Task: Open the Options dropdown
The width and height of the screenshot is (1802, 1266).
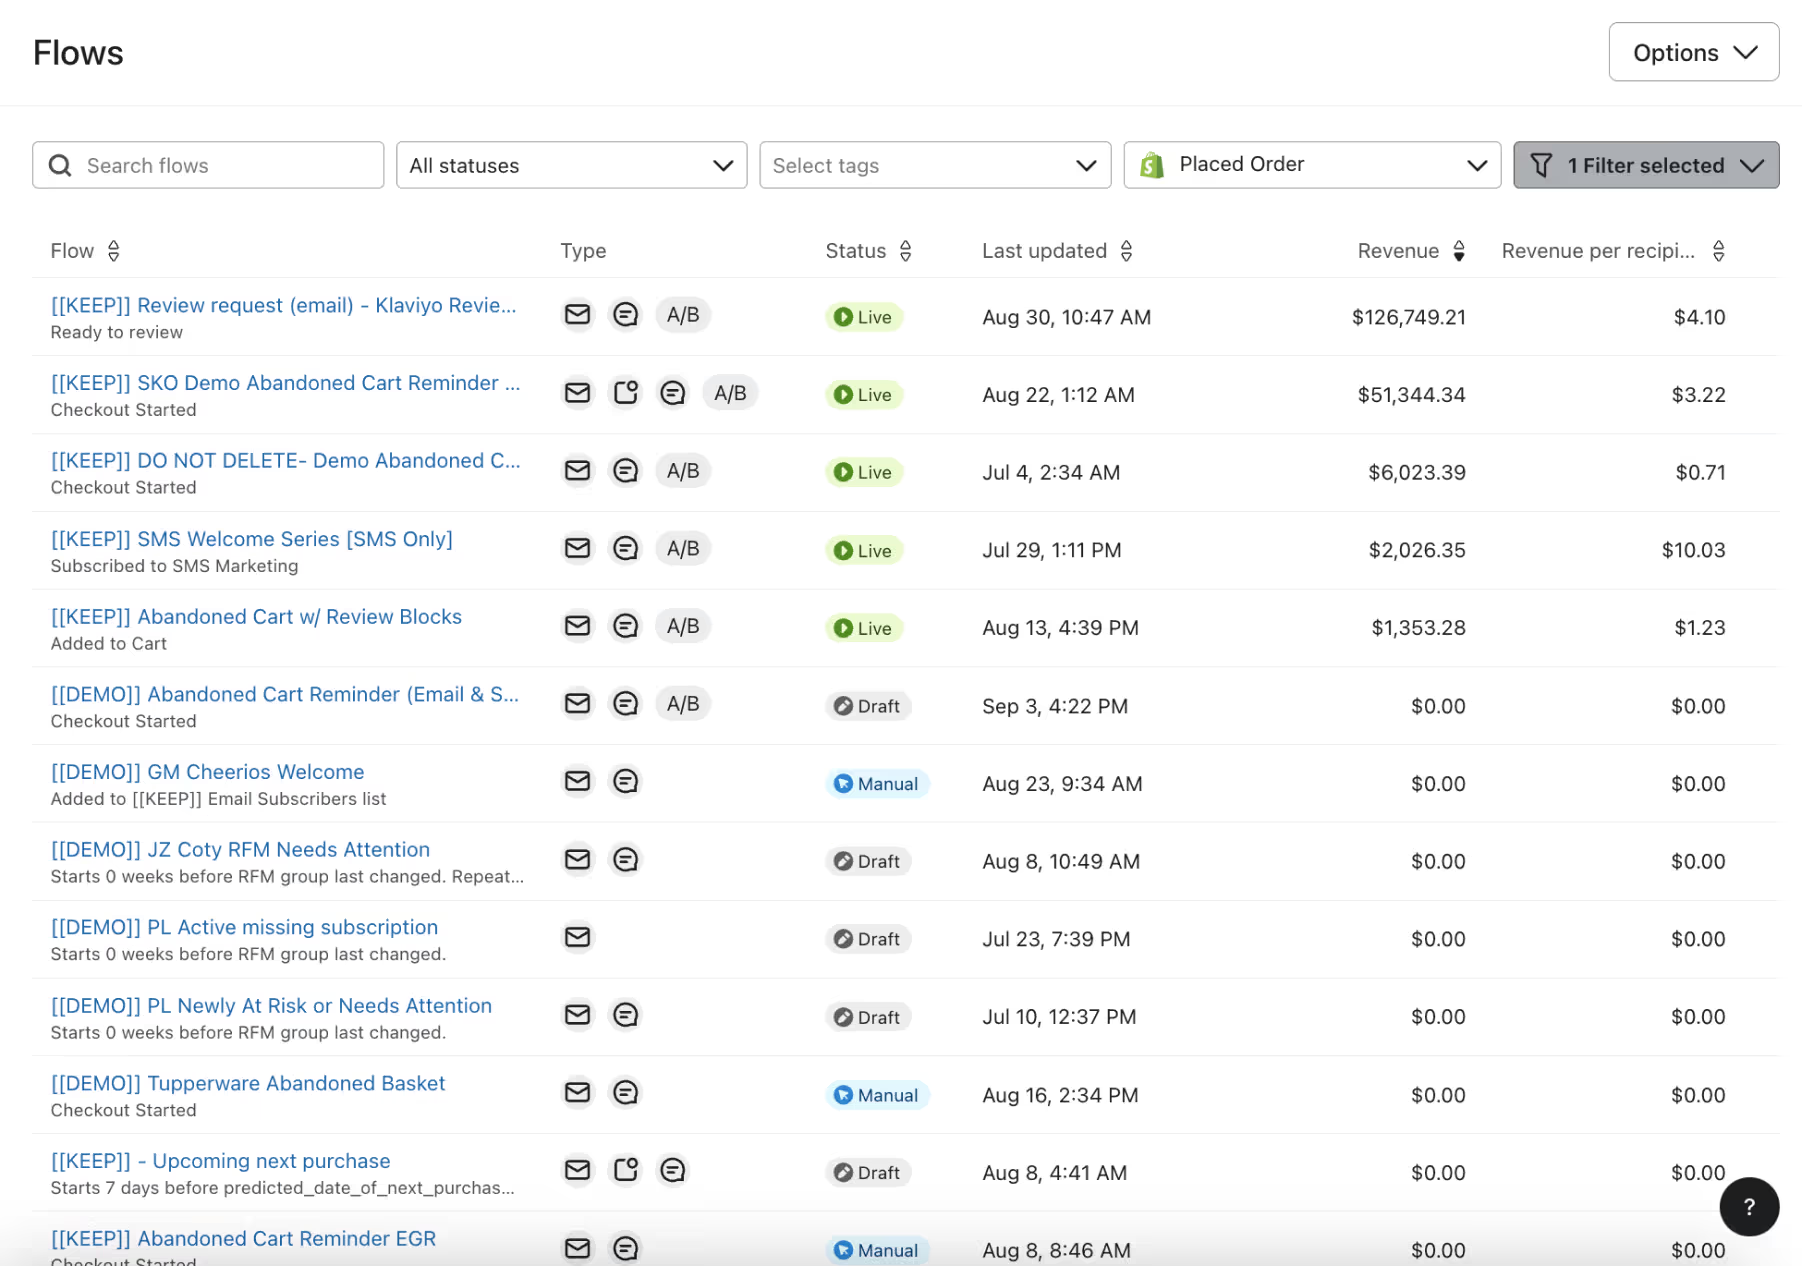Action: [1694, 52]
